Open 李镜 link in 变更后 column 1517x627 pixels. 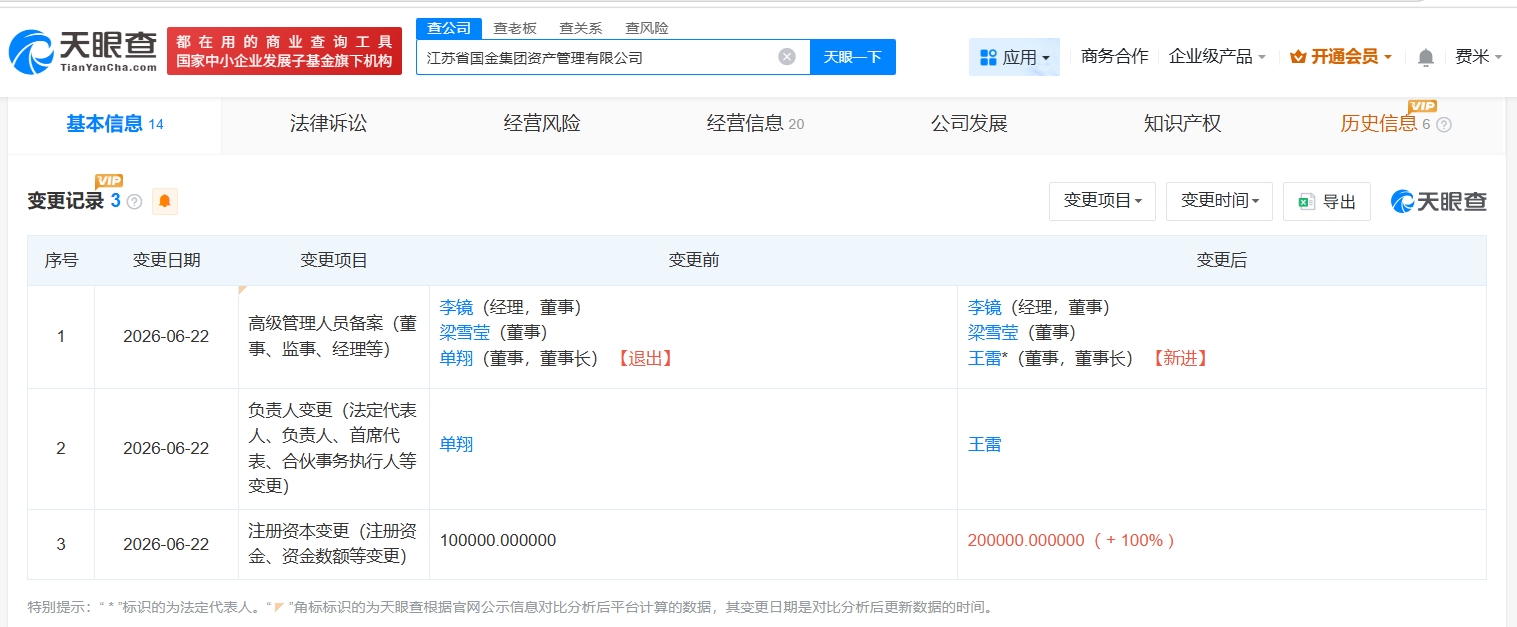(x=985, y=308)
